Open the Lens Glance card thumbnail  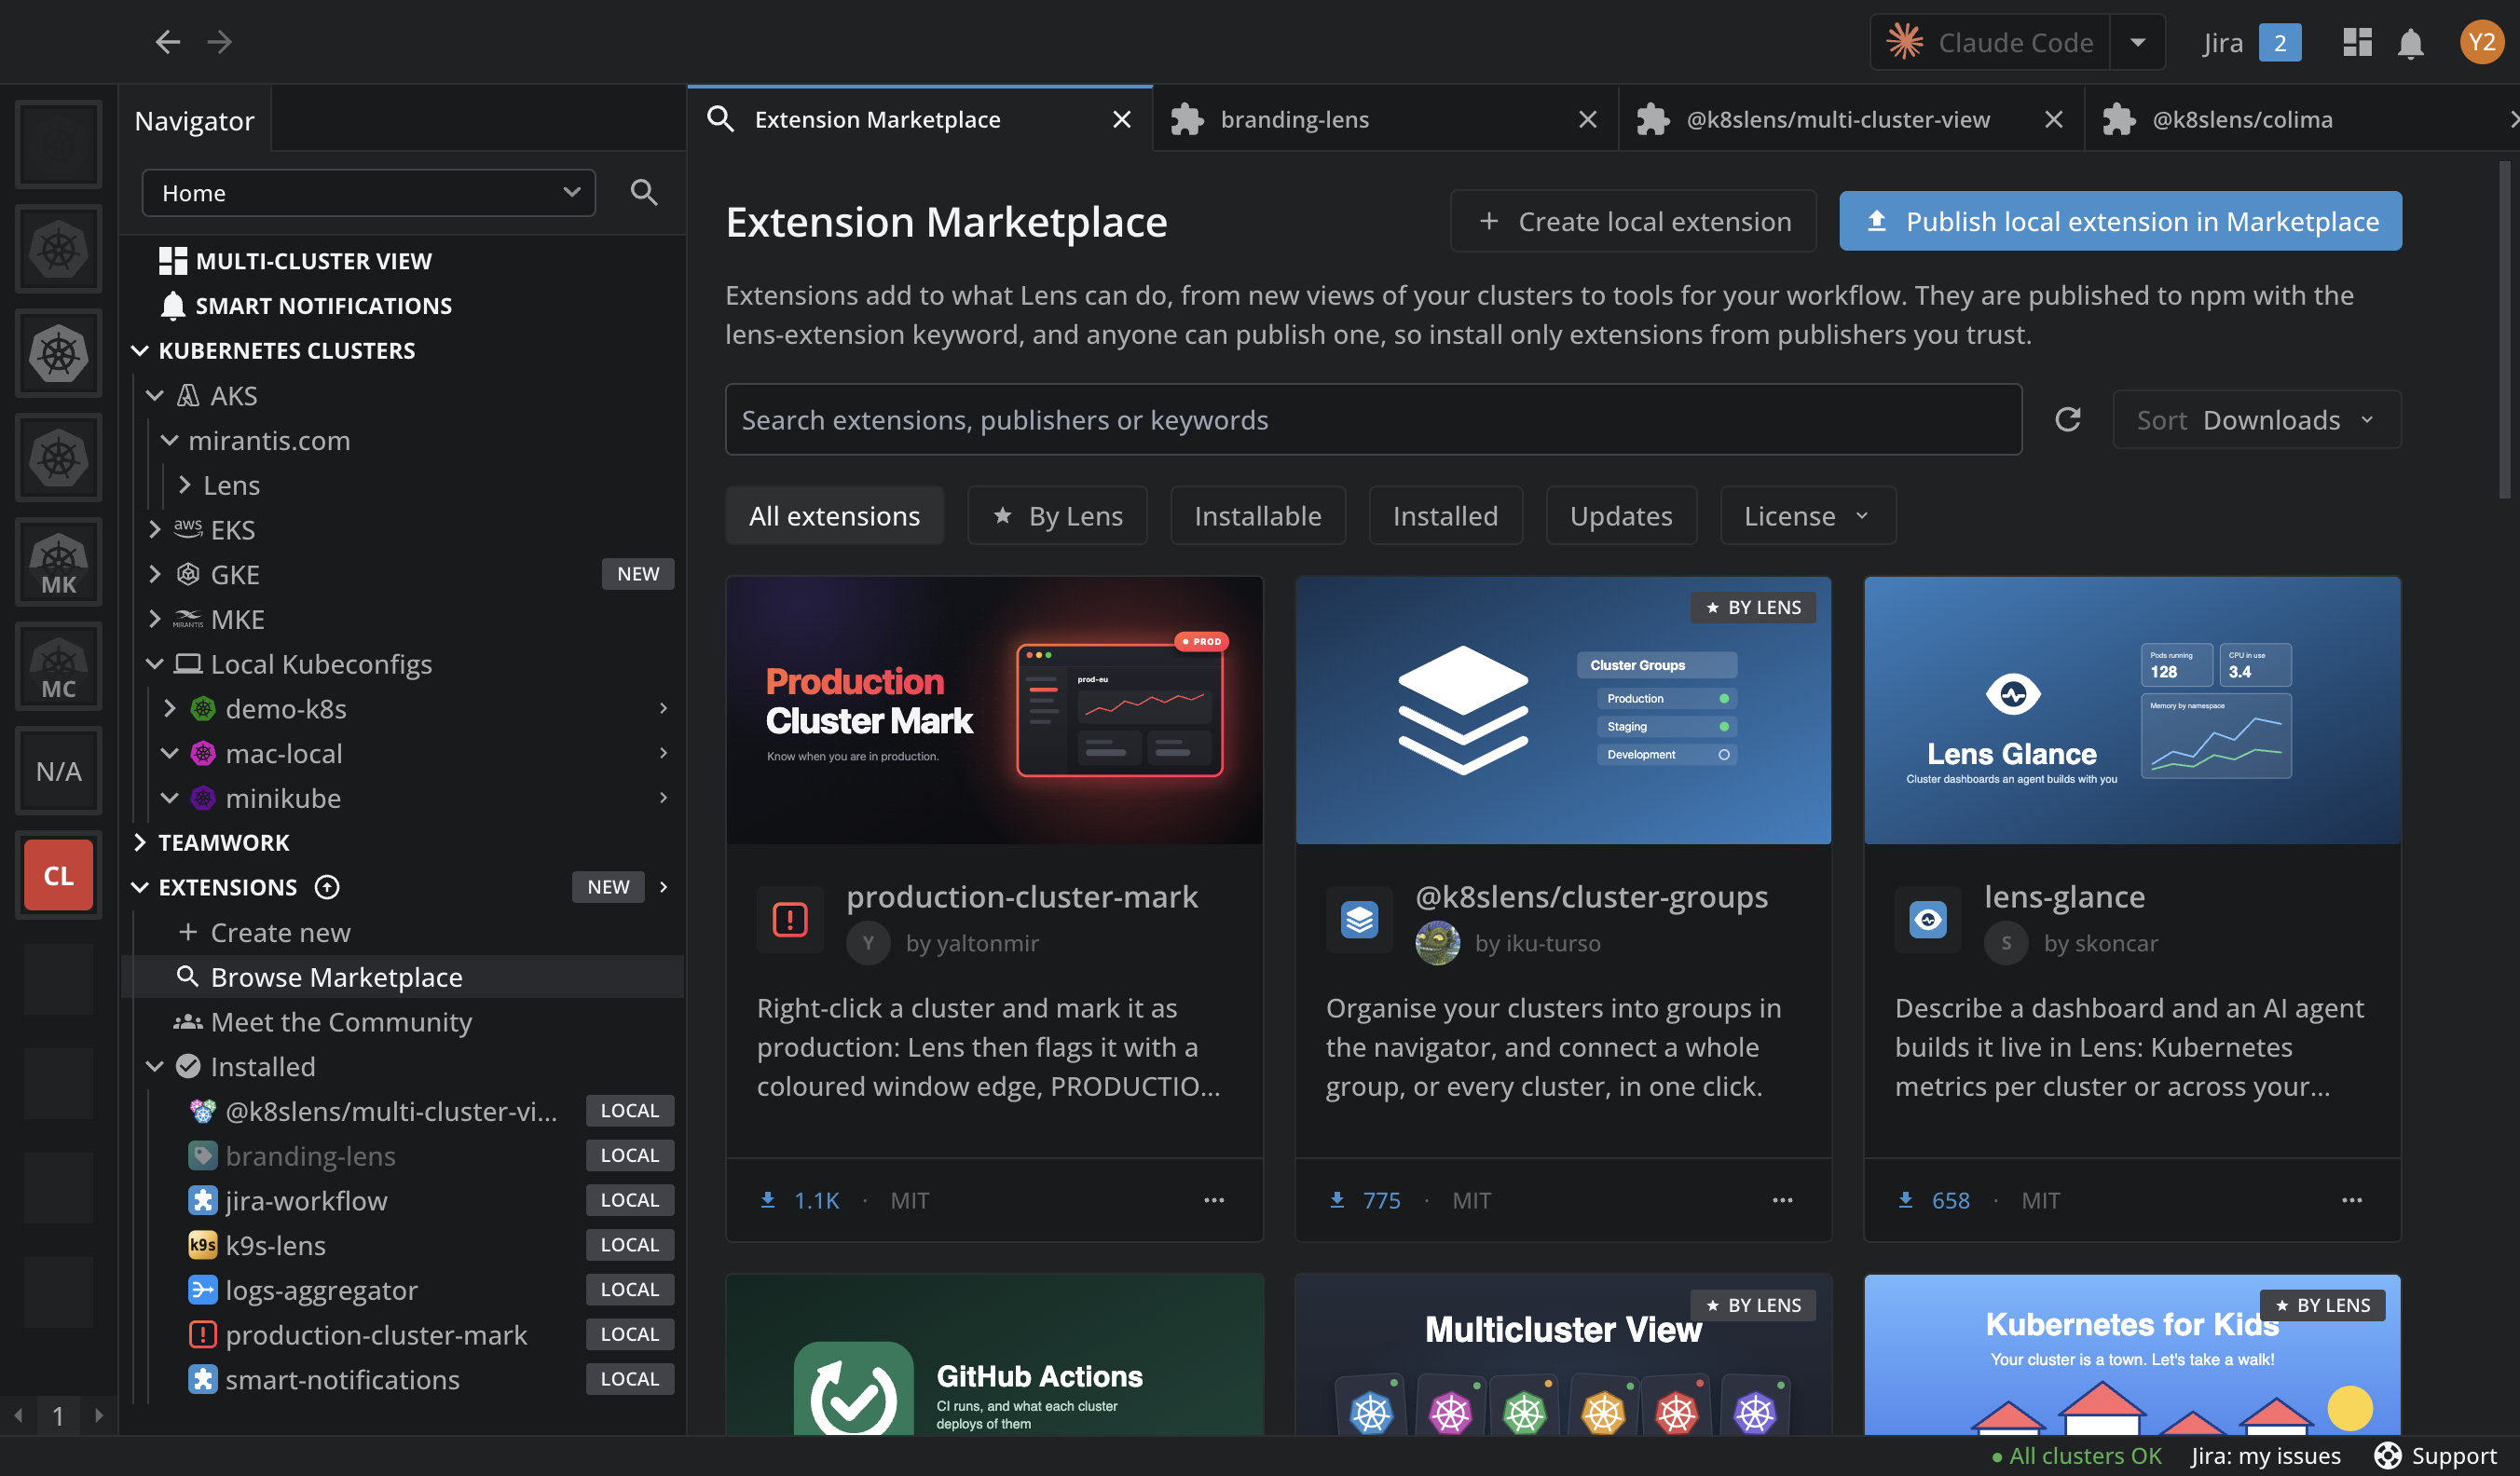2132,710
